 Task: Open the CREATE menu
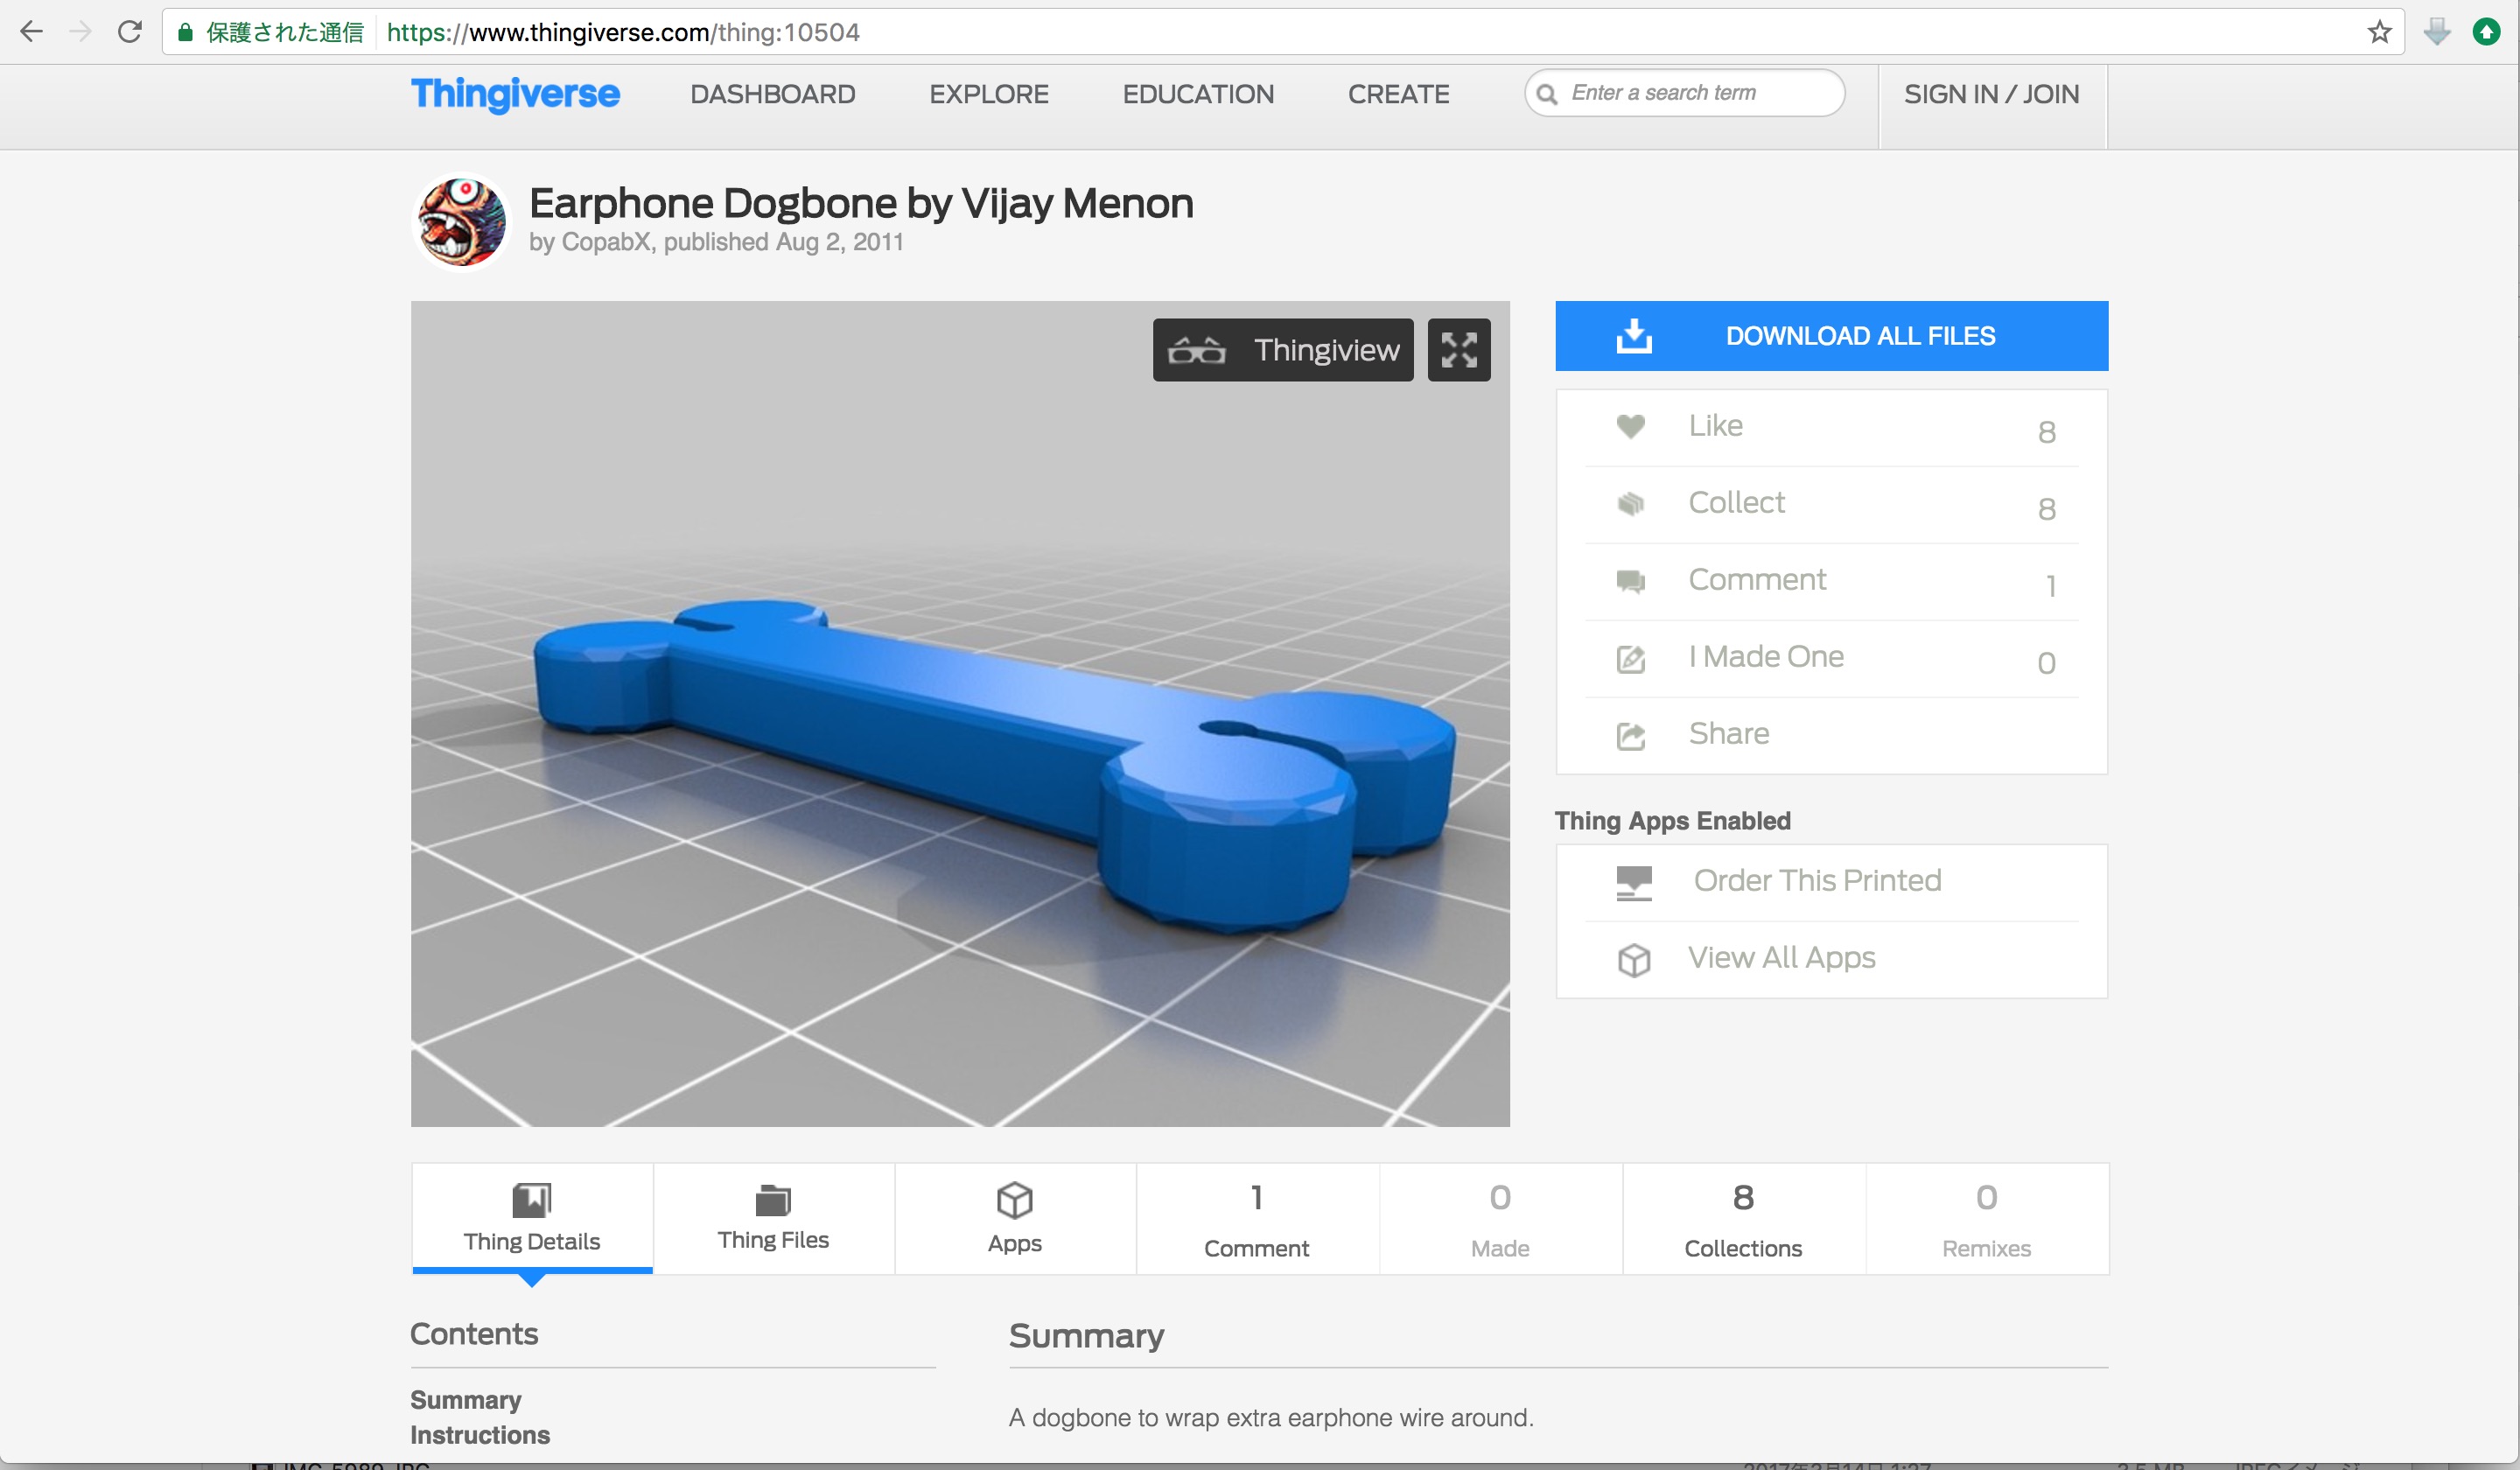click(1397, 94)
